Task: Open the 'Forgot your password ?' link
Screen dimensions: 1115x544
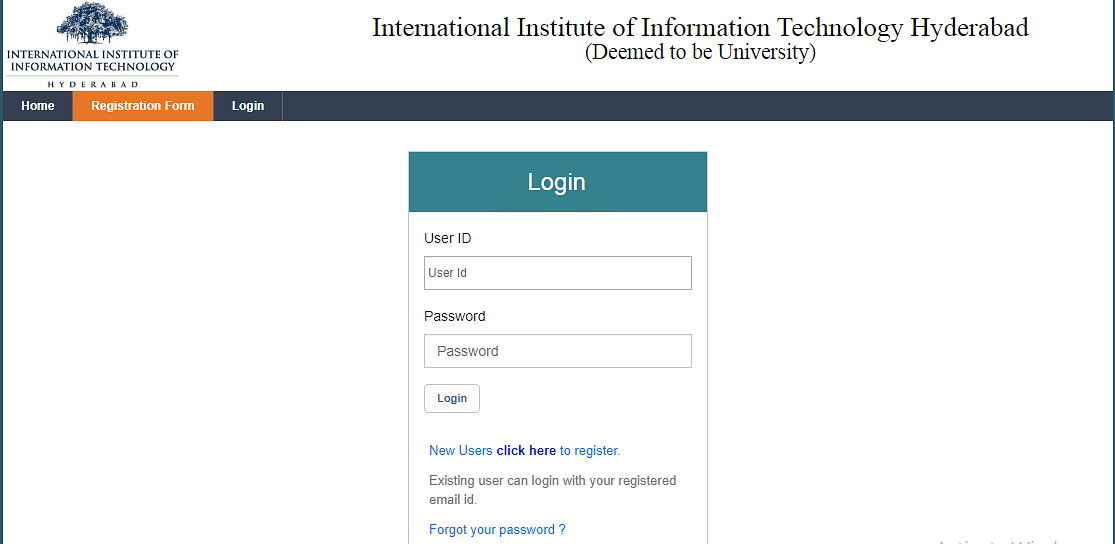Action: coord(497,530)
